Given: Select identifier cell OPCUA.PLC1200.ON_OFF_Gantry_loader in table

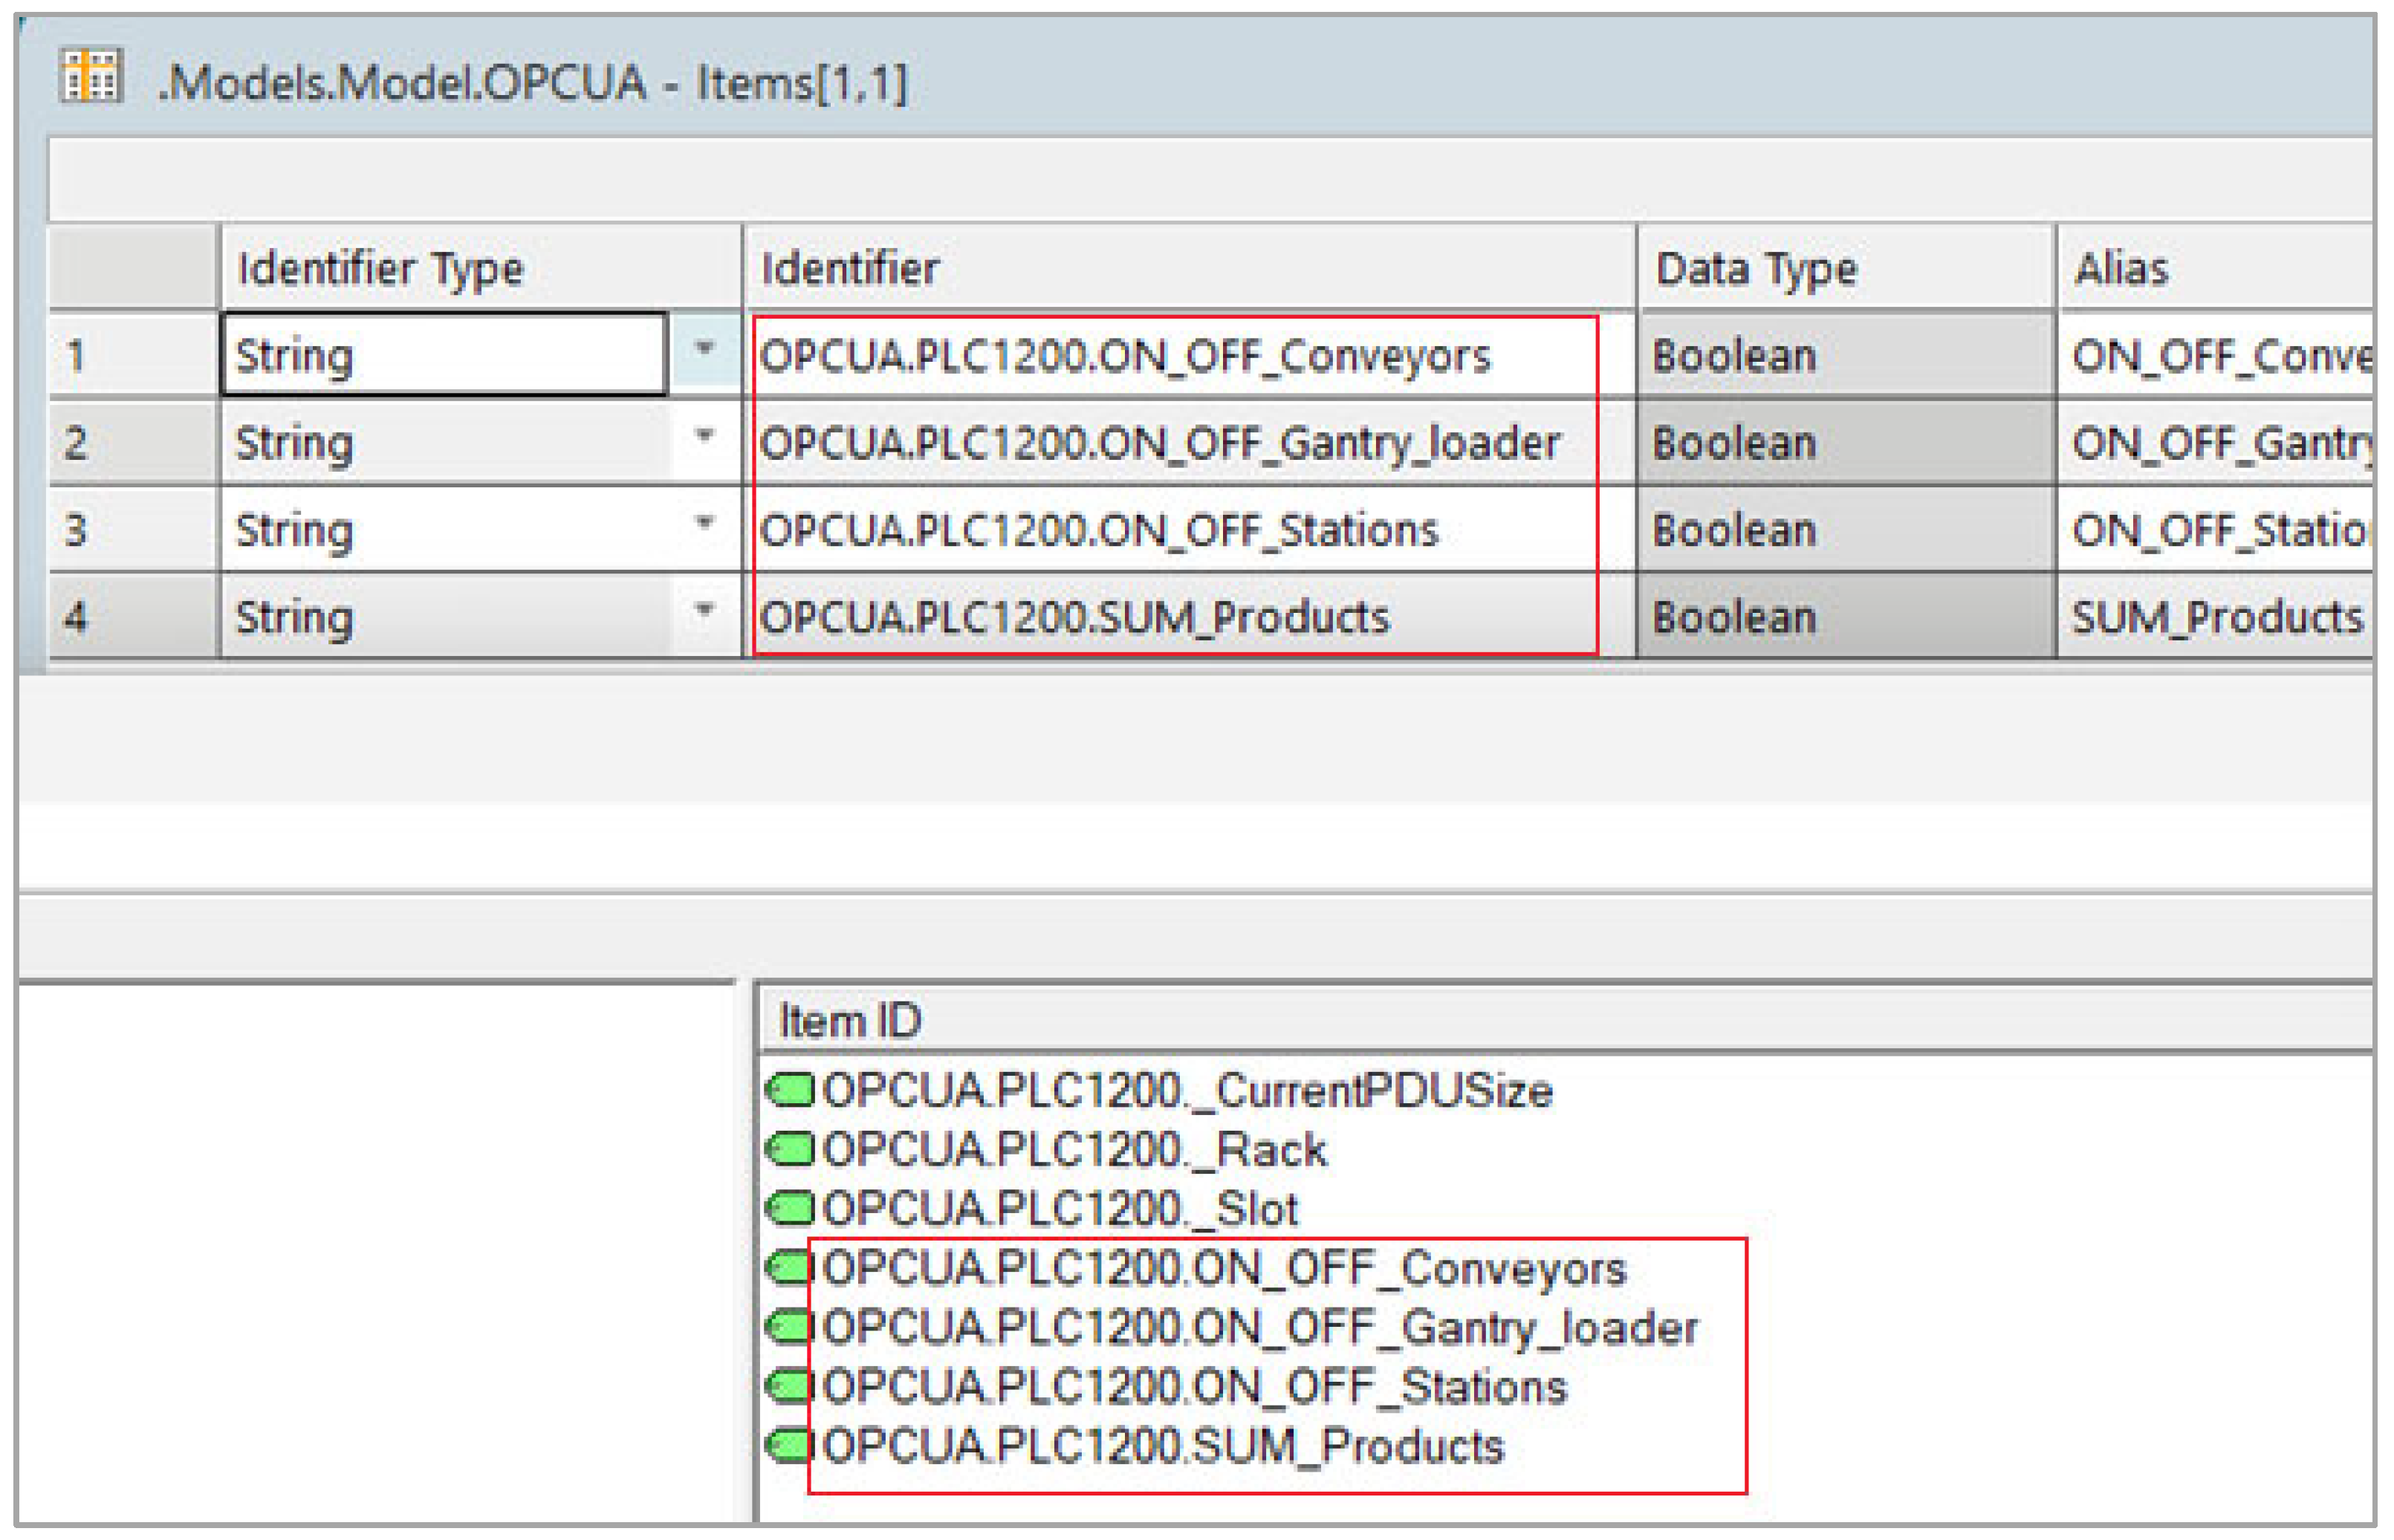Looking at the screenshot, I should [x=1160, y=443].
